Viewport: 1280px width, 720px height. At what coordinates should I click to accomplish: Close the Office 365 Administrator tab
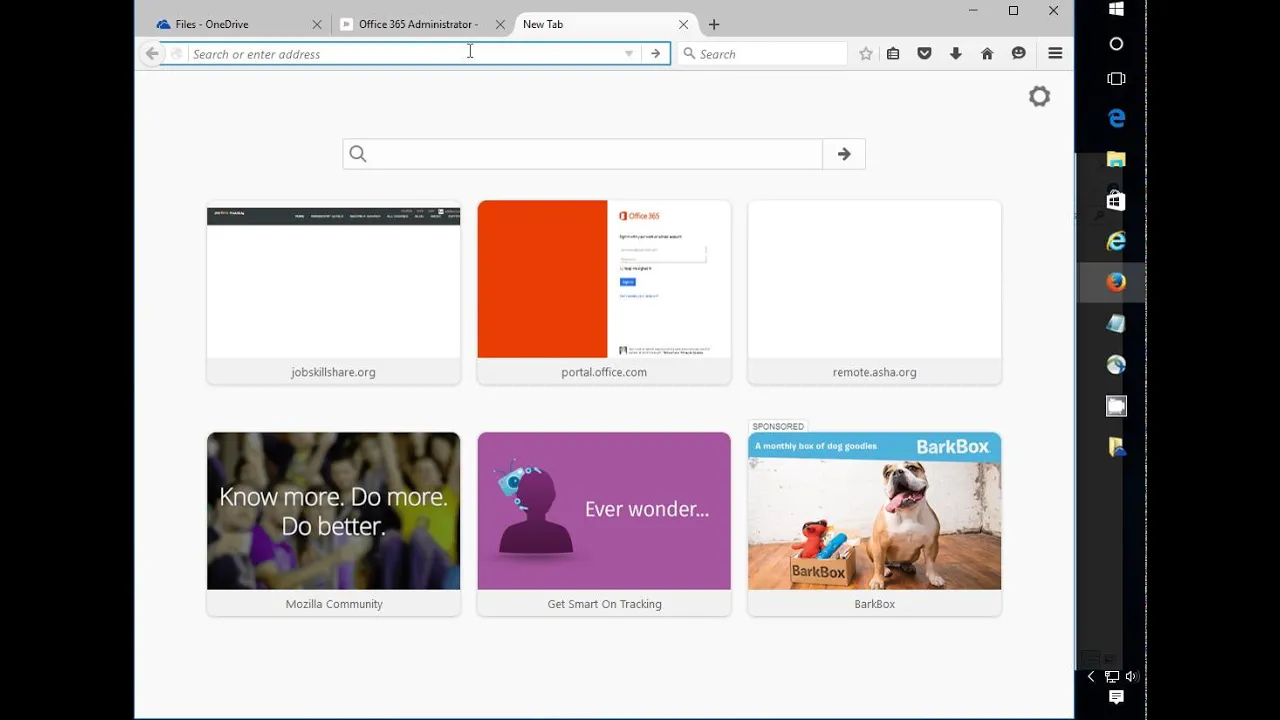(x=500, y=24)
